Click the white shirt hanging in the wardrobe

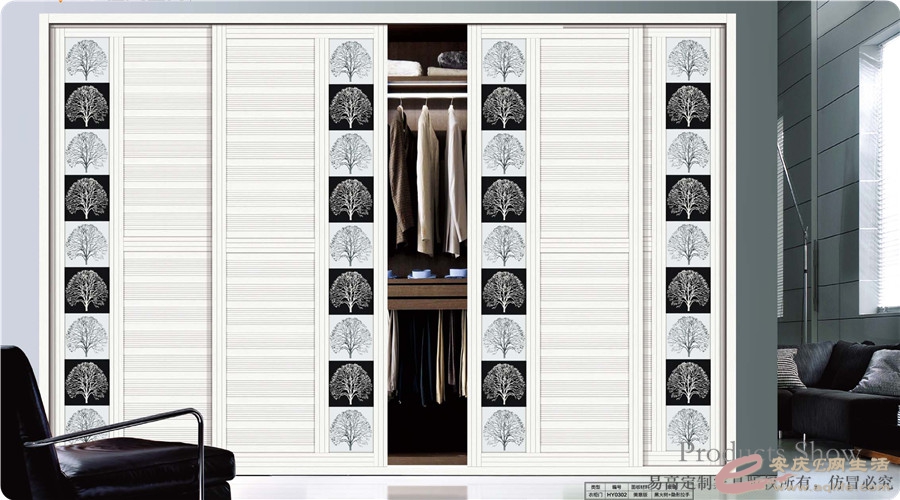[x=428, y=180]
